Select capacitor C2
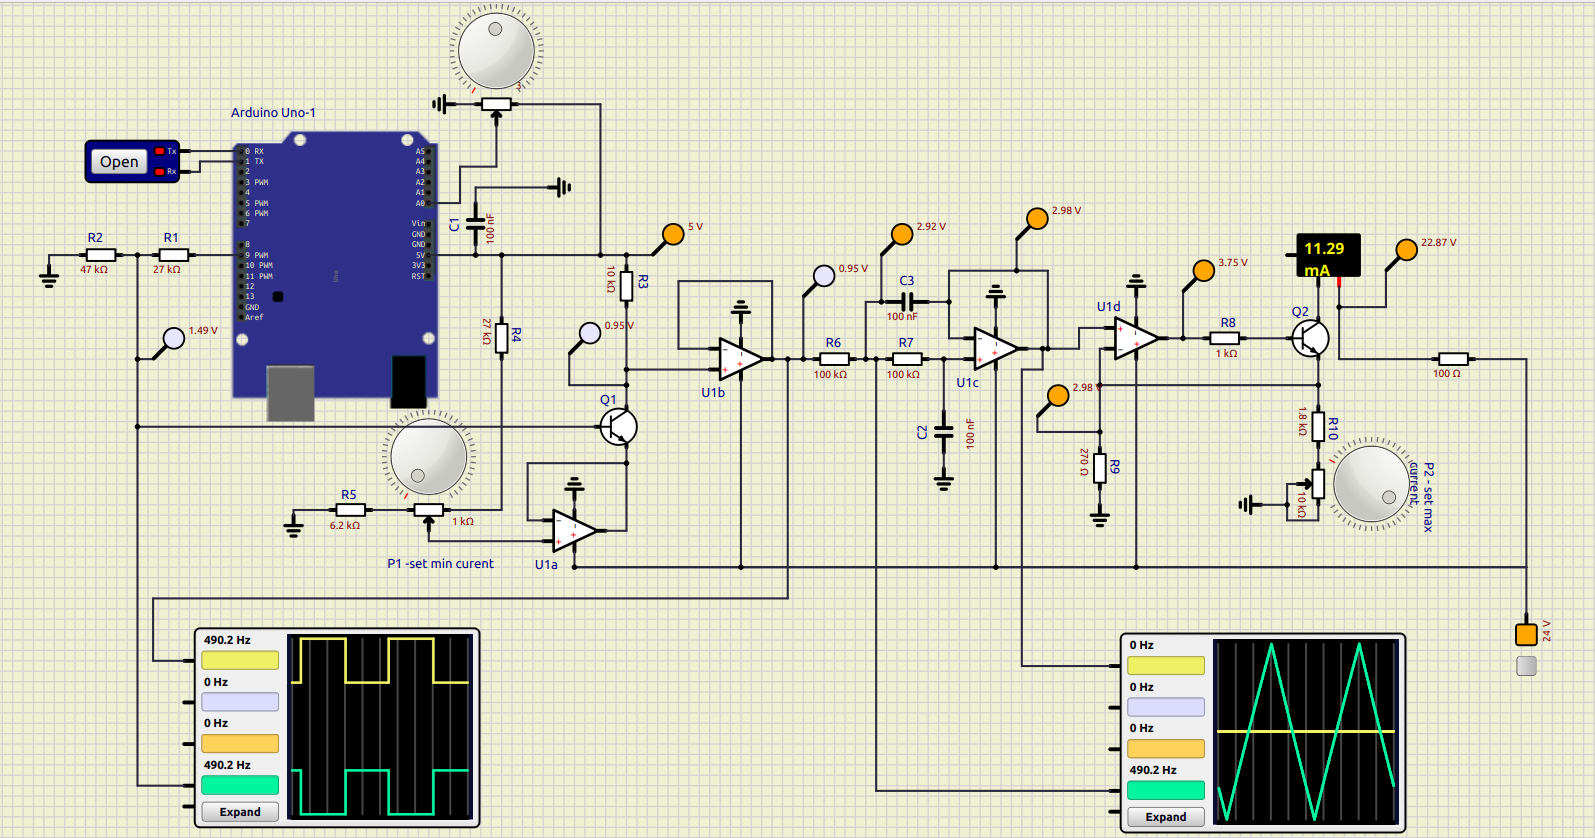1595x838 pixels. point(943,432)
